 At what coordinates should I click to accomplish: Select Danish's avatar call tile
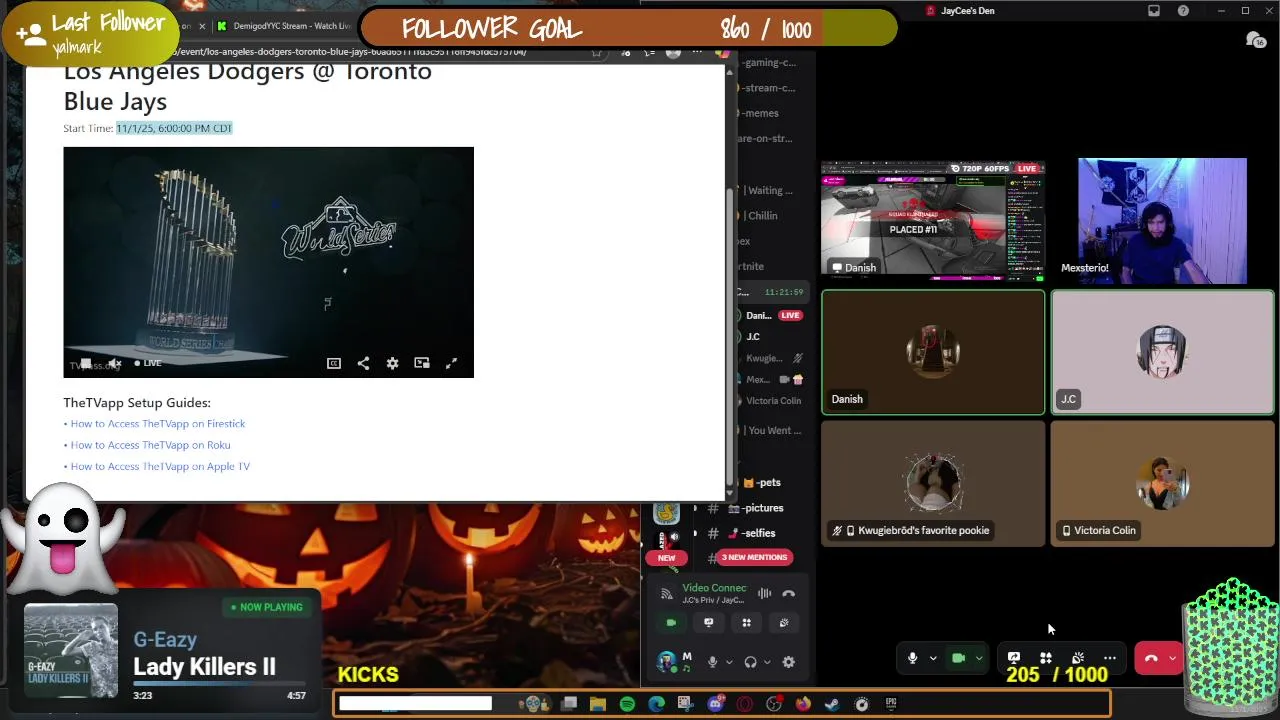coord(933,352)
